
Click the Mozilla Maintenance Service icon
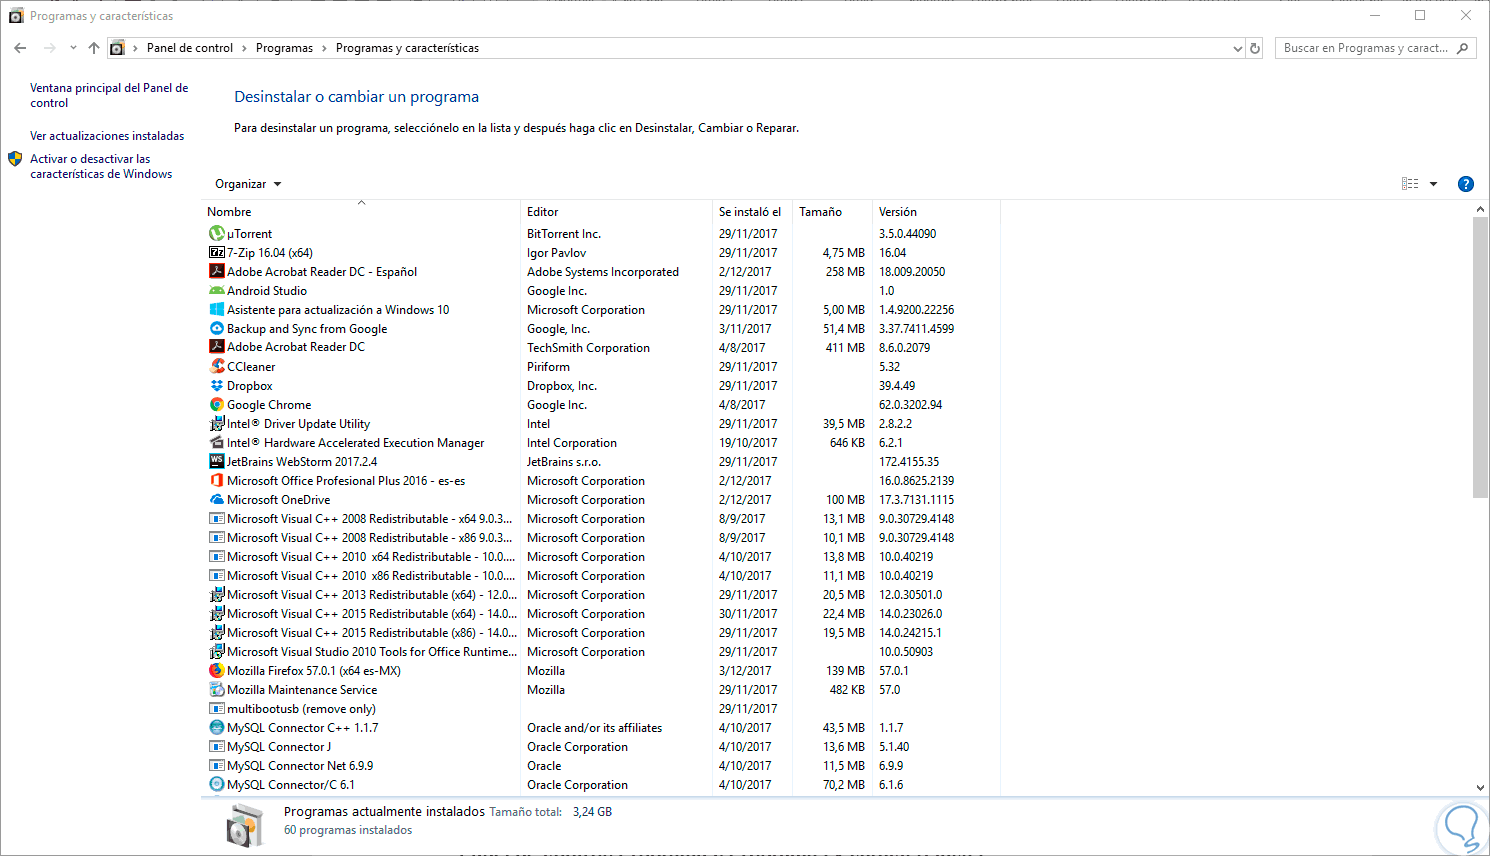click(216, 690)
